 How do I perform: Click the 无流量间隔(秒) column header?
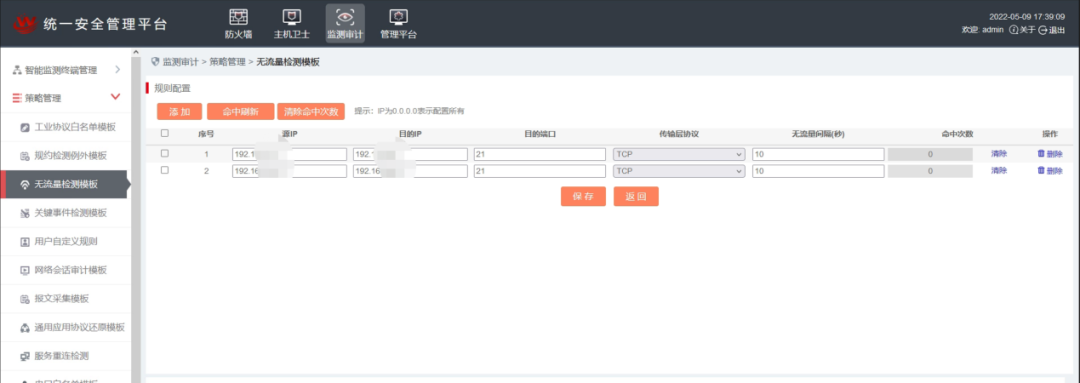tap(818, 134)
